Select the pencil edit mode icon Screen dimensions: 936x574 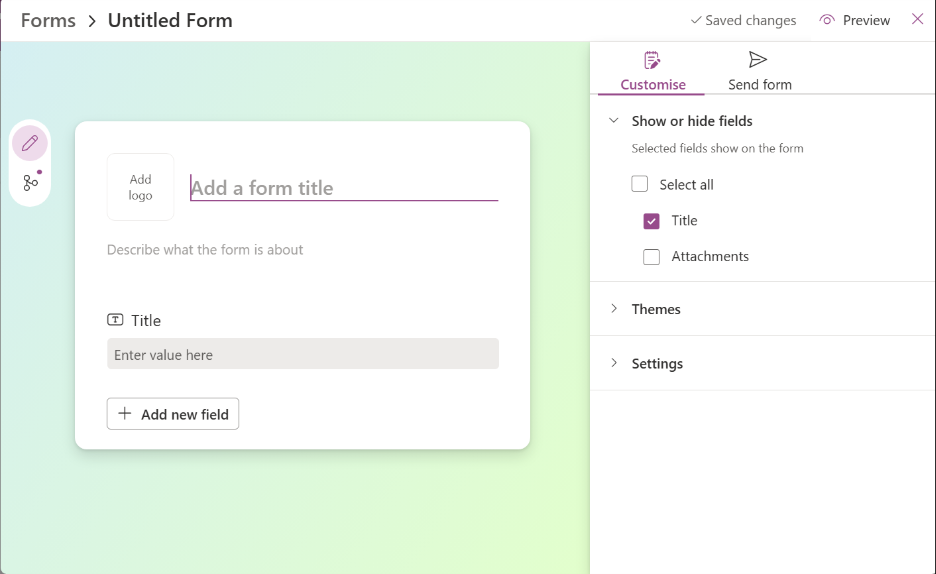pos(30,143)
